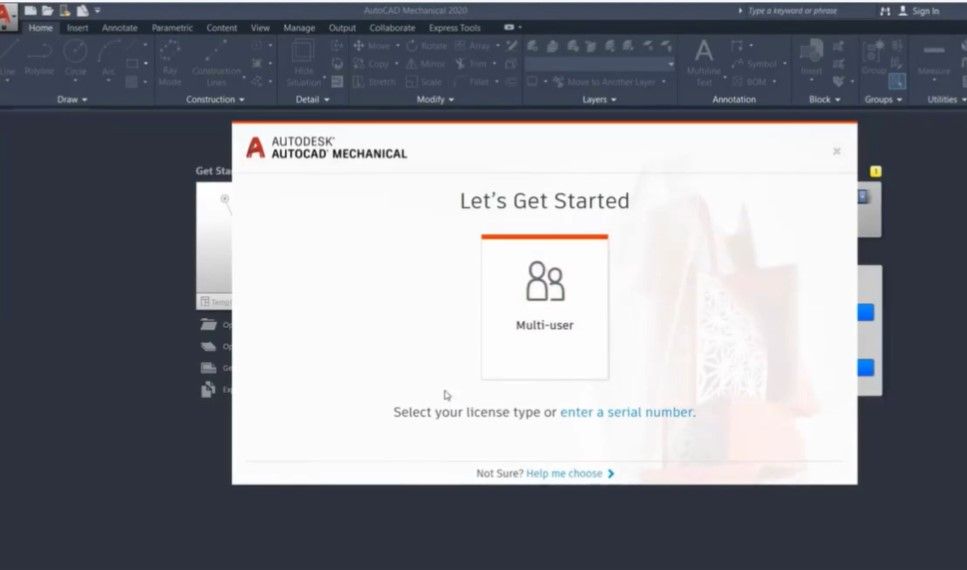Expand the Detail panel

[313, 99]
